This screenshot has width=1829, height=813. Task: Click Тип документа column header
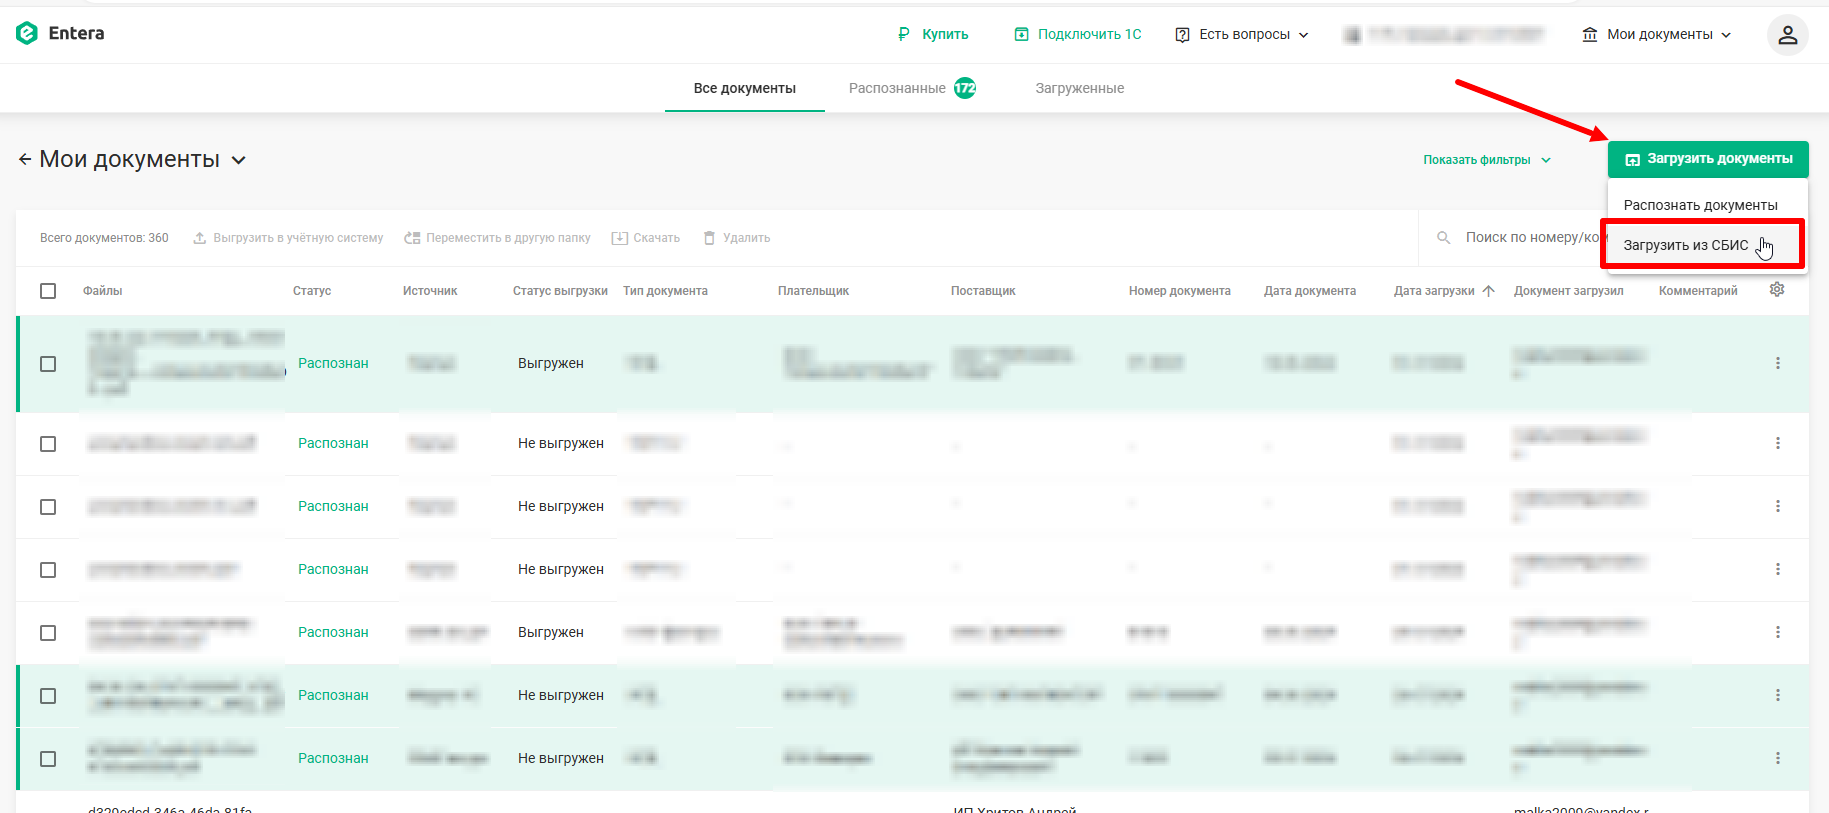coord(665,291)
